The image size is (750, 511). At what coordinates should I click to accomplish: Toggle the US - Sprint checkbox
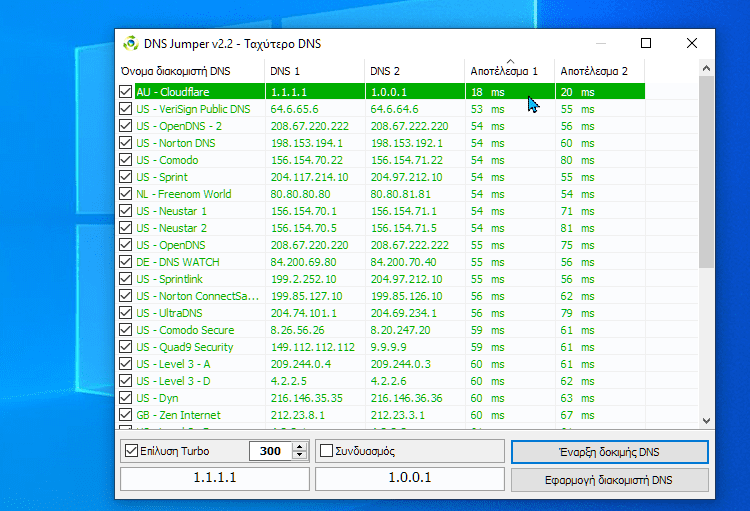tap(125, 177)
